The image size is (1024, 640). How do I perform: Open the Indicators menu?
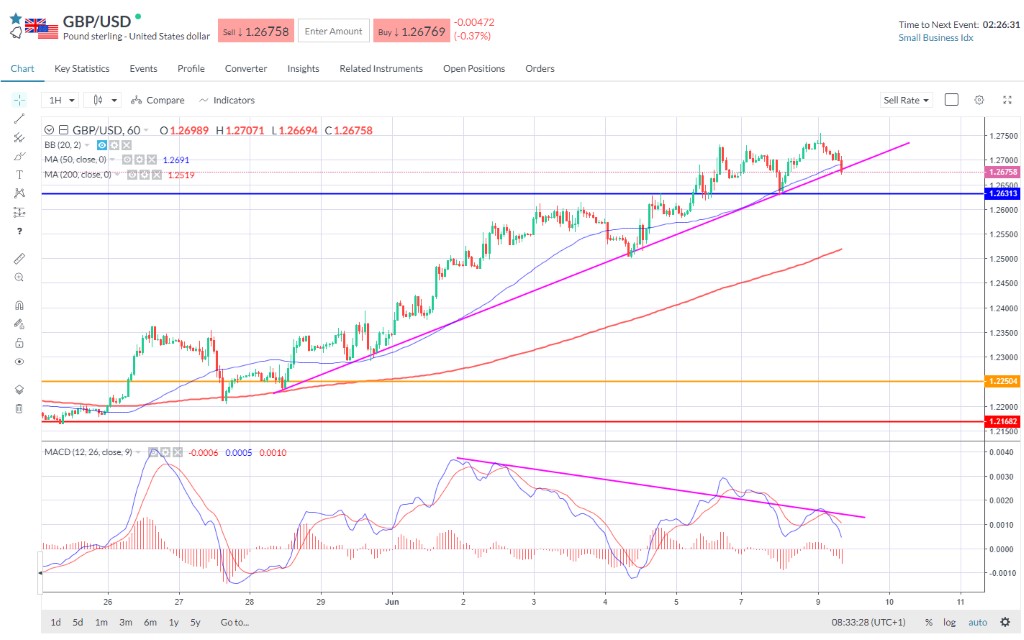point(227,100)
